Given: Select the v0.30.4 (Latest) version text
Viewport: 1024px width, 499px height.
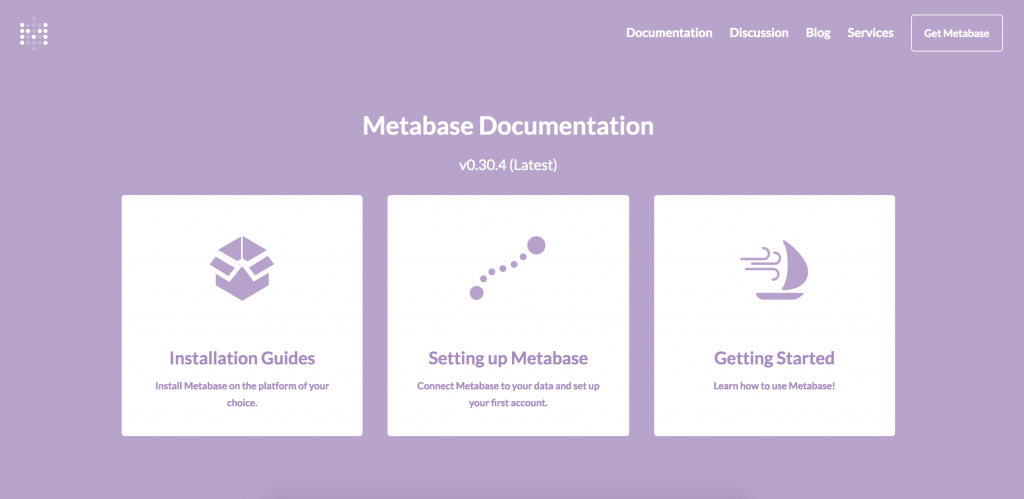Looking at the screenshot, I should click(x=508, y=165).
